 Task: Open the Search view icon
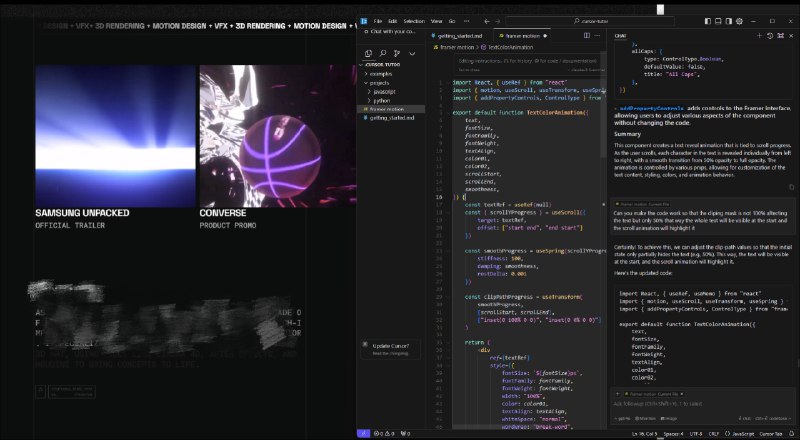[x=383, y=53]
